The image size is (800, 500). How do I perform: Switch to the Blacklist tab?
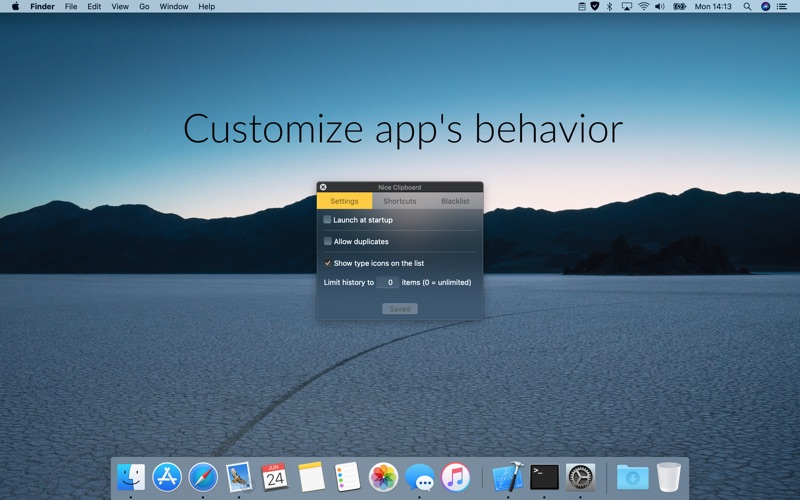[455, 201]
